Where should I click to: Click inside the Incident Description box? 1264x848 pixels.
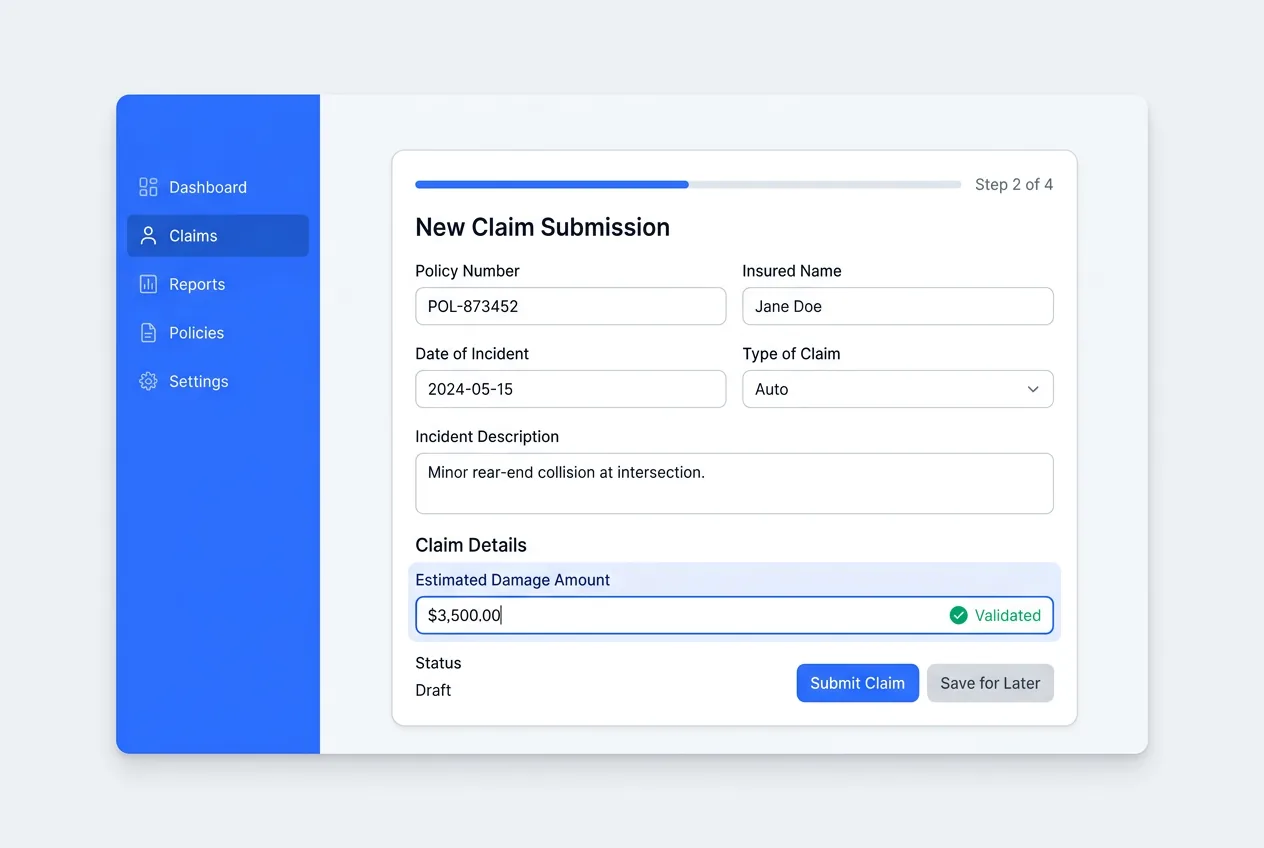[x=735, y=483]
